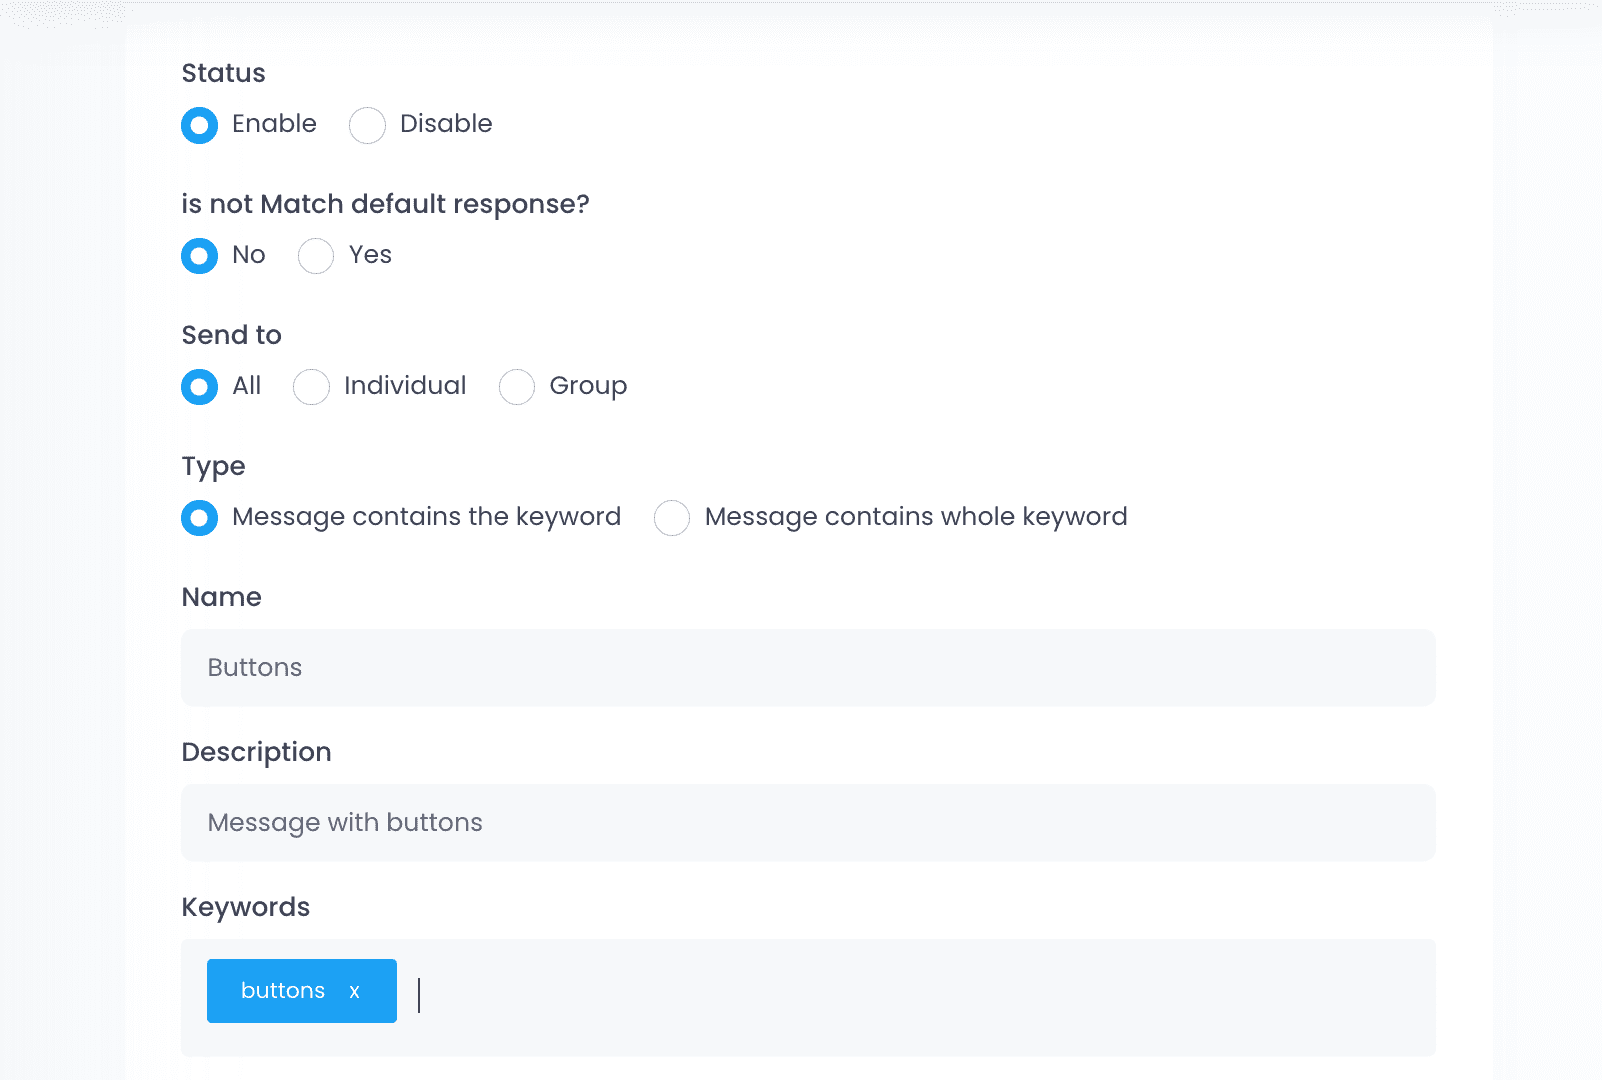This screenshot has width=1602, height=1080.
Task: Set Send to Group radio option
Action: point(517,387)
